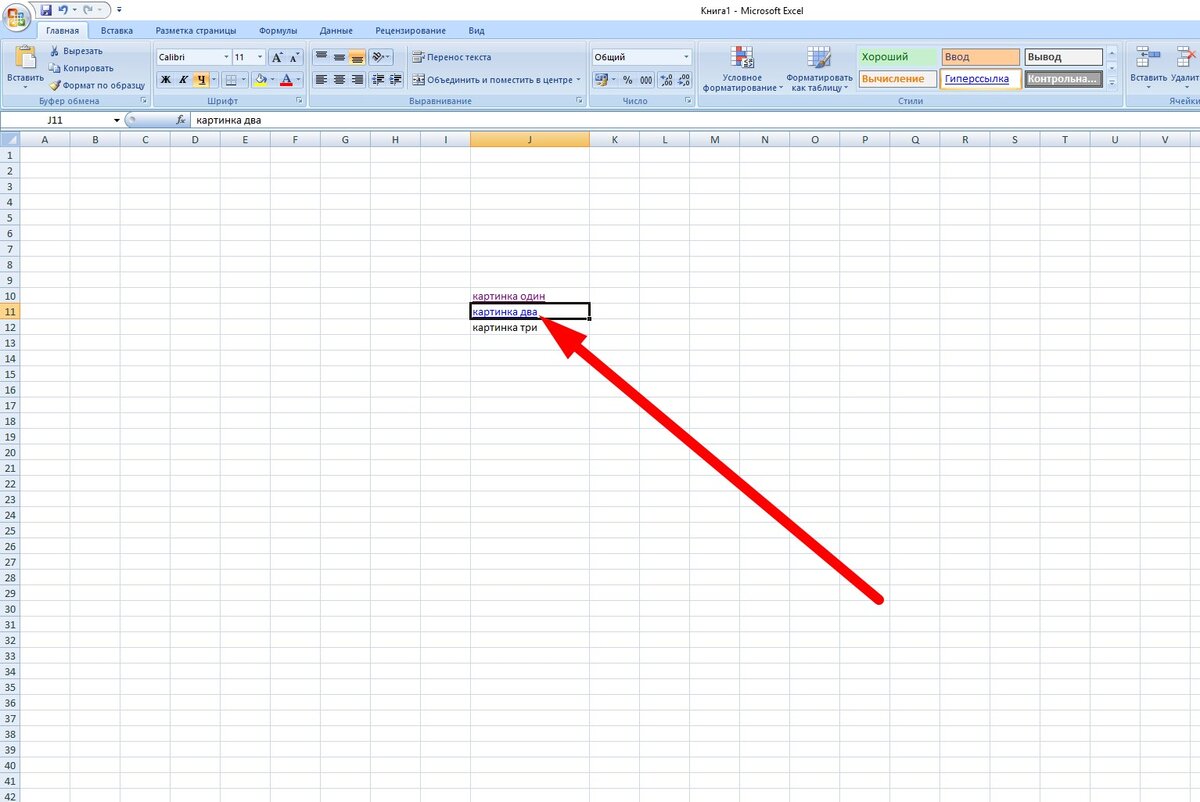Expand Name Box dropdown arrow
The width and height of the screenshot is (1200, 802).
pos(117,120)
